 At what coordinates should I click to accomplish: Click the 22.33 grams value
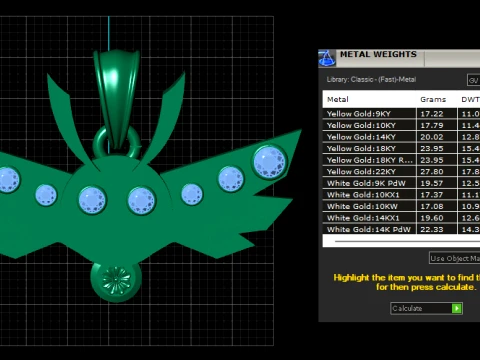click(432, 229)
